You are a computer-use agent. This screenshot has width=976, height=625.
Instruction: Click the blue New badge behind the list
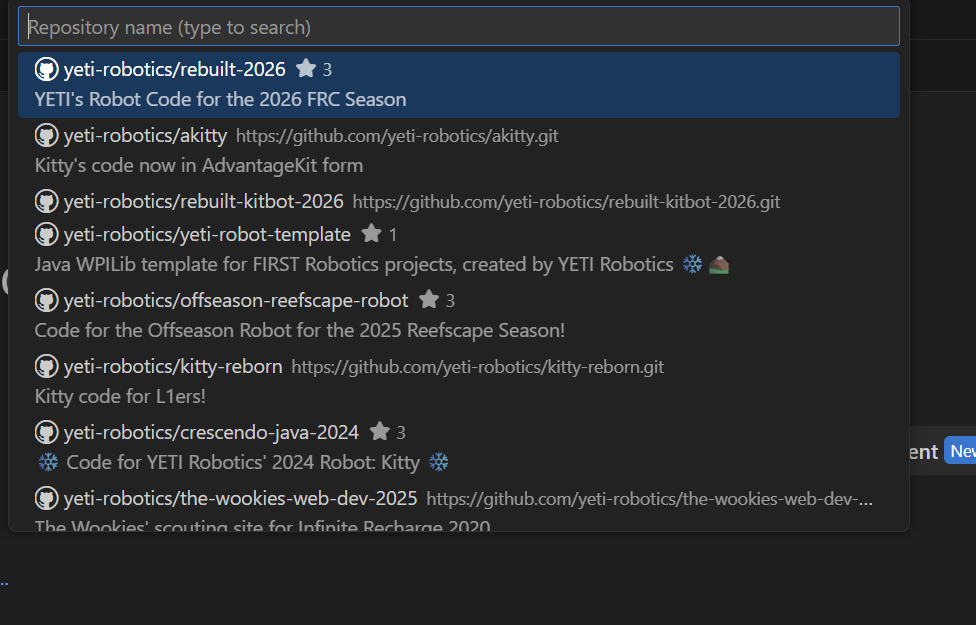tap(961, 451)
